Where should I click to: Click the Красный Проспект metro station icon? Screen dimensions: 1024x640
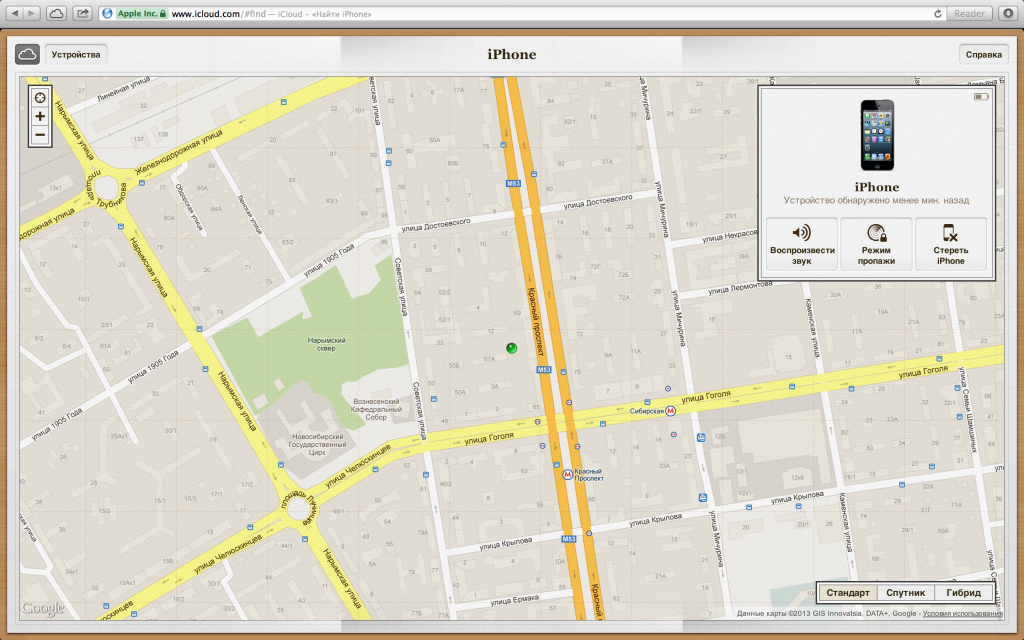click(x=568, y=475)
